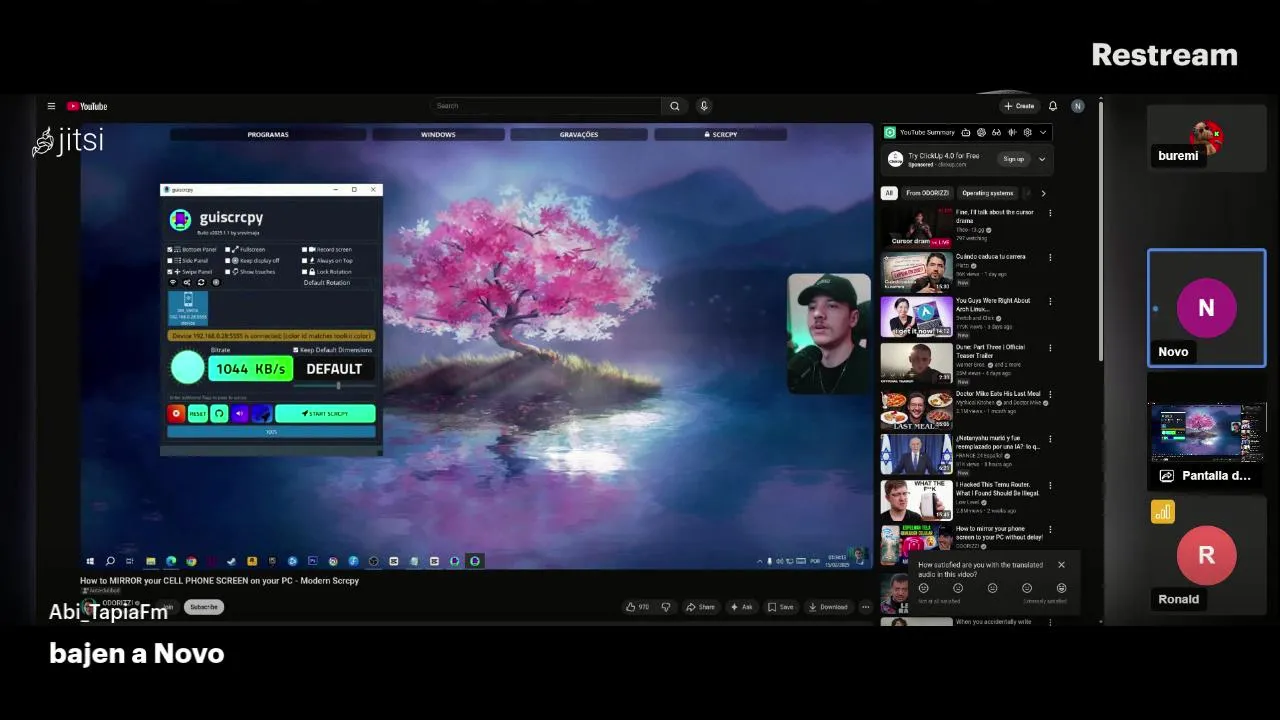
Task: Open options for Dune: Part Three teaser
Action: point(1050,348)
